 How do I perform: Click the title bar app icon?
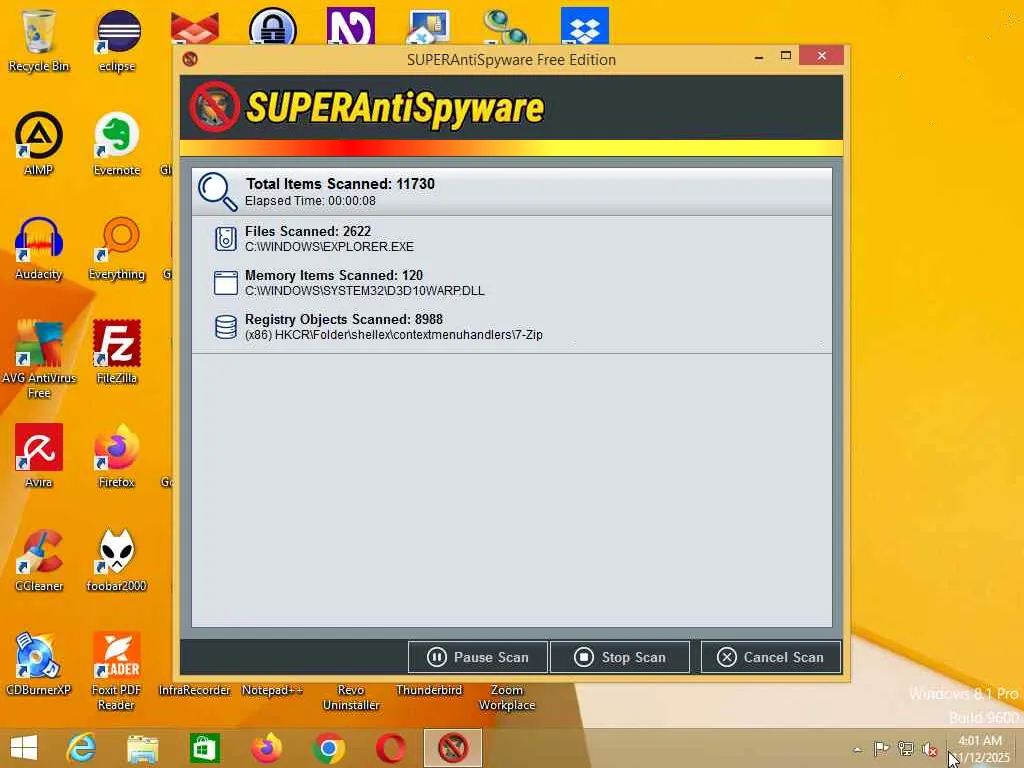(190, 59)
